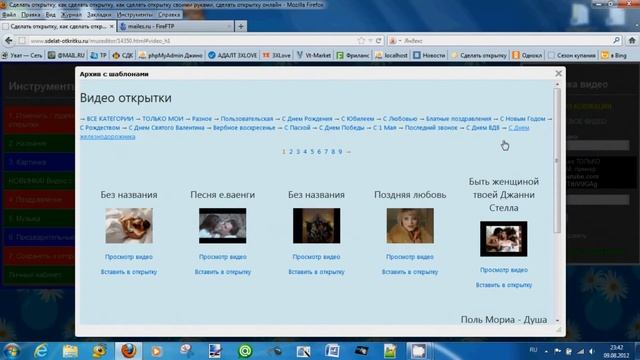Open the ТР bookmark
The image size is (640, 360).
tap(98, 55)
